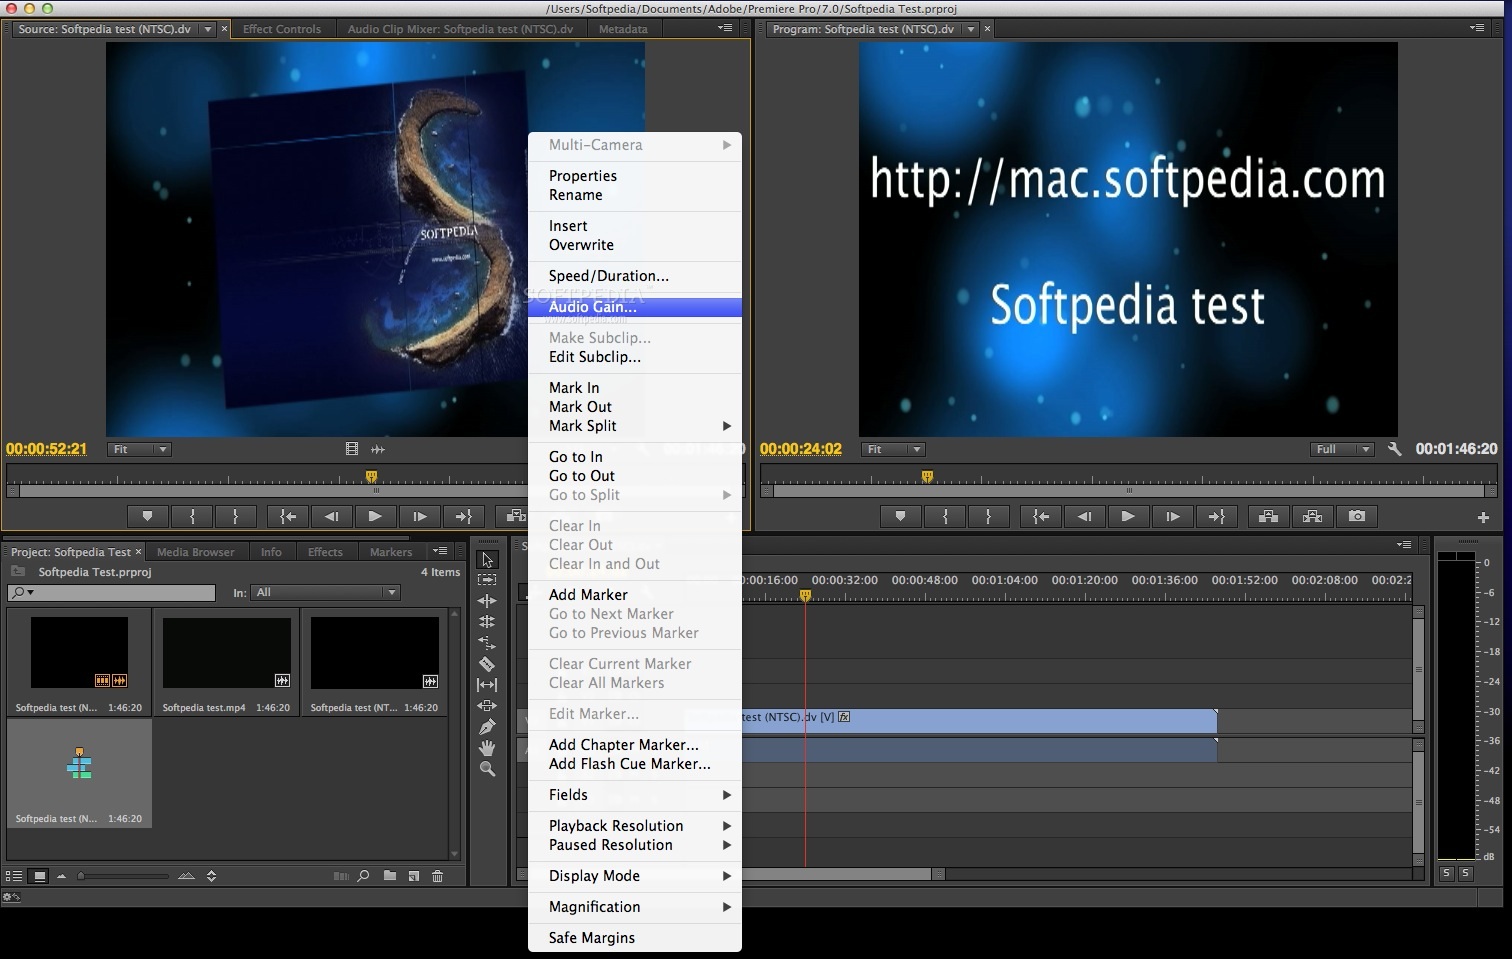Click Mark In brace button in Program monitor
This screenshot has width=1512, height=959.
pos(944,517)
